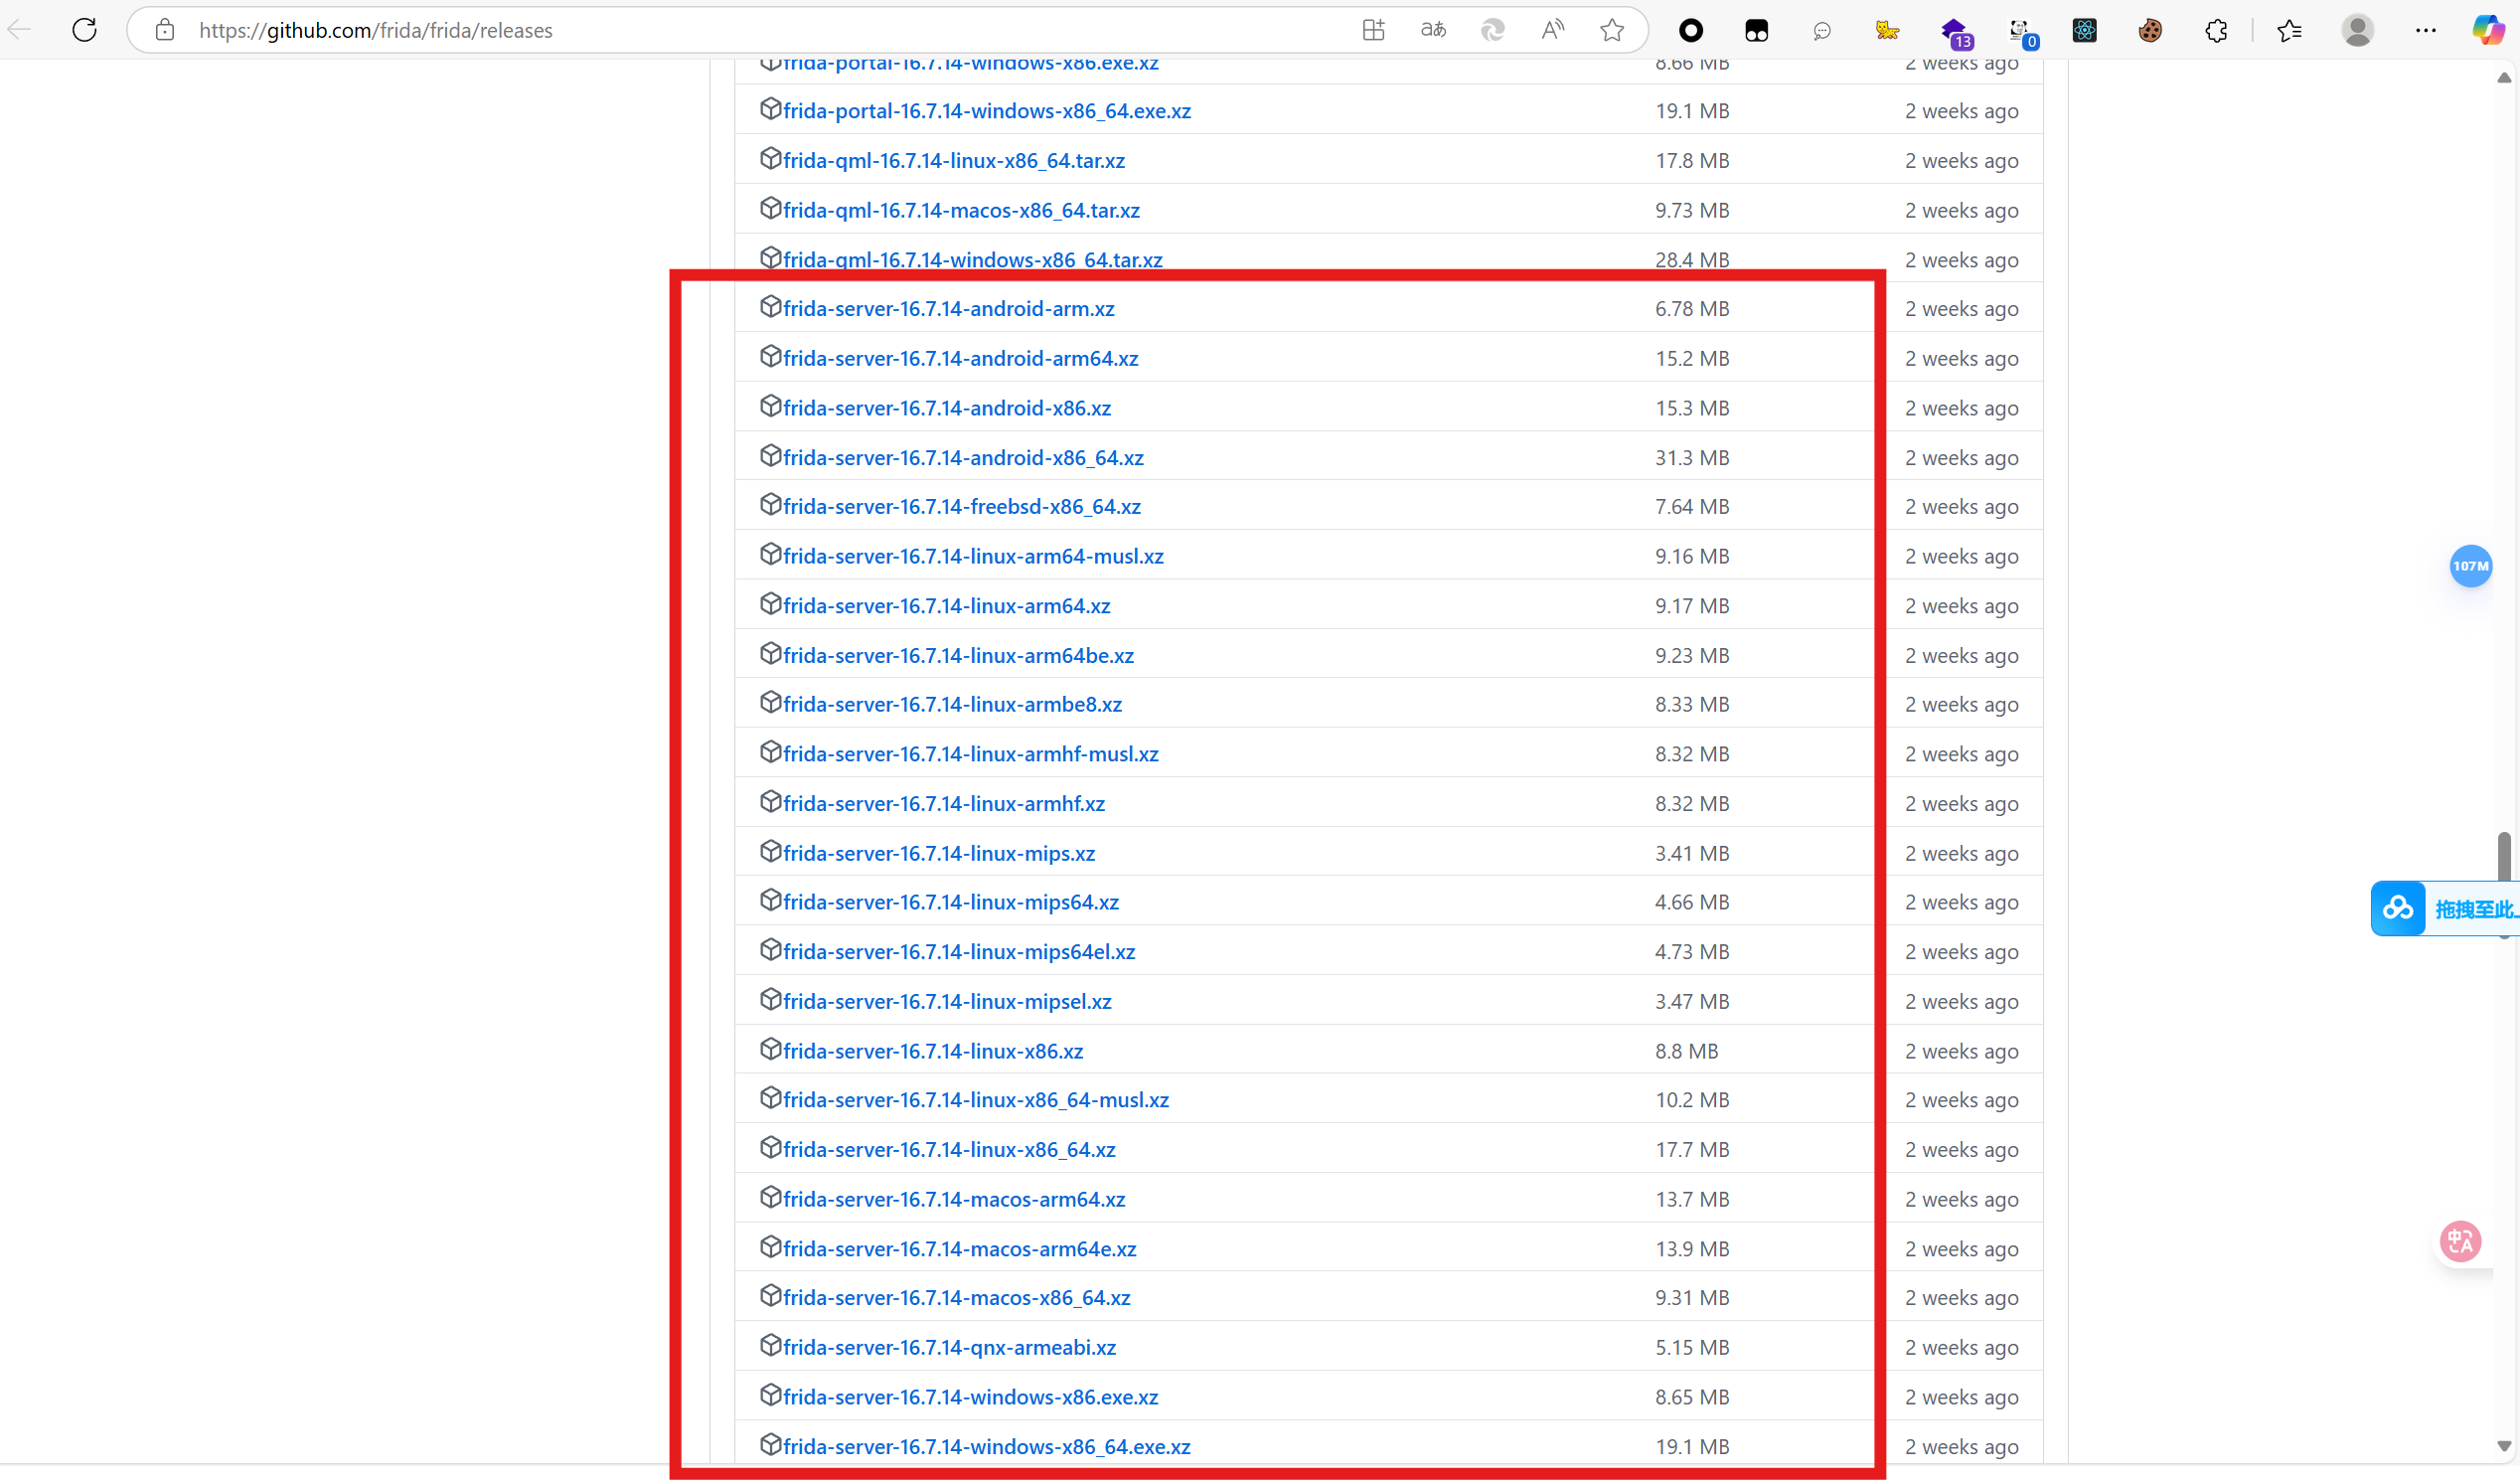Click the black circle extension icon
Viewport: 2520px width, 1481px height.
pos(1691,31)
